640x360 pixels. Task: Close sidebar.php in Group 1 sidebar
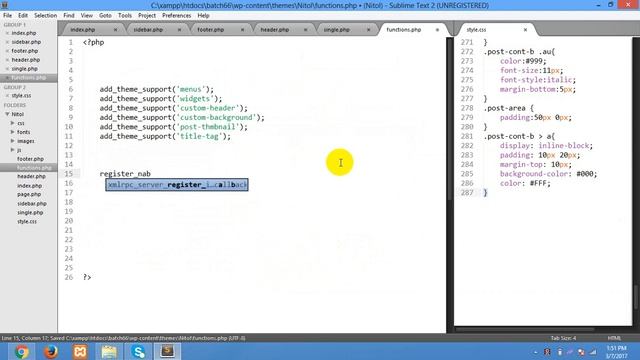[7, 42]
